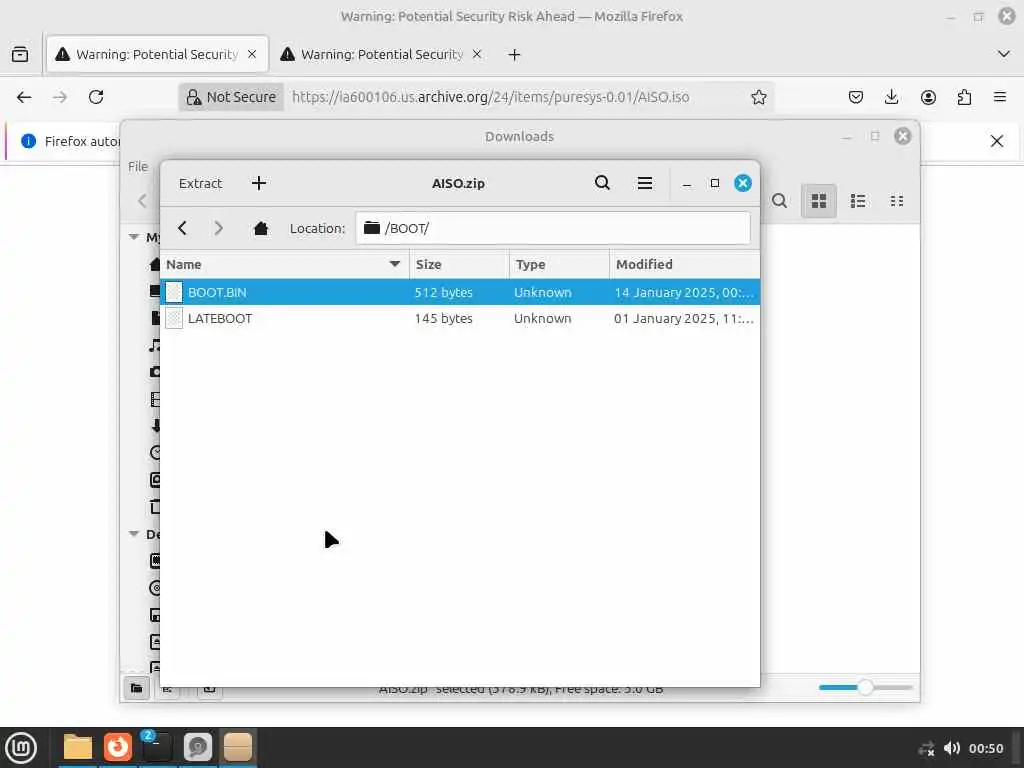Click the Extract button in AISO.zip window
Image resolution: width=1024 pixels, height=768 pixels.
click(200, 184)
